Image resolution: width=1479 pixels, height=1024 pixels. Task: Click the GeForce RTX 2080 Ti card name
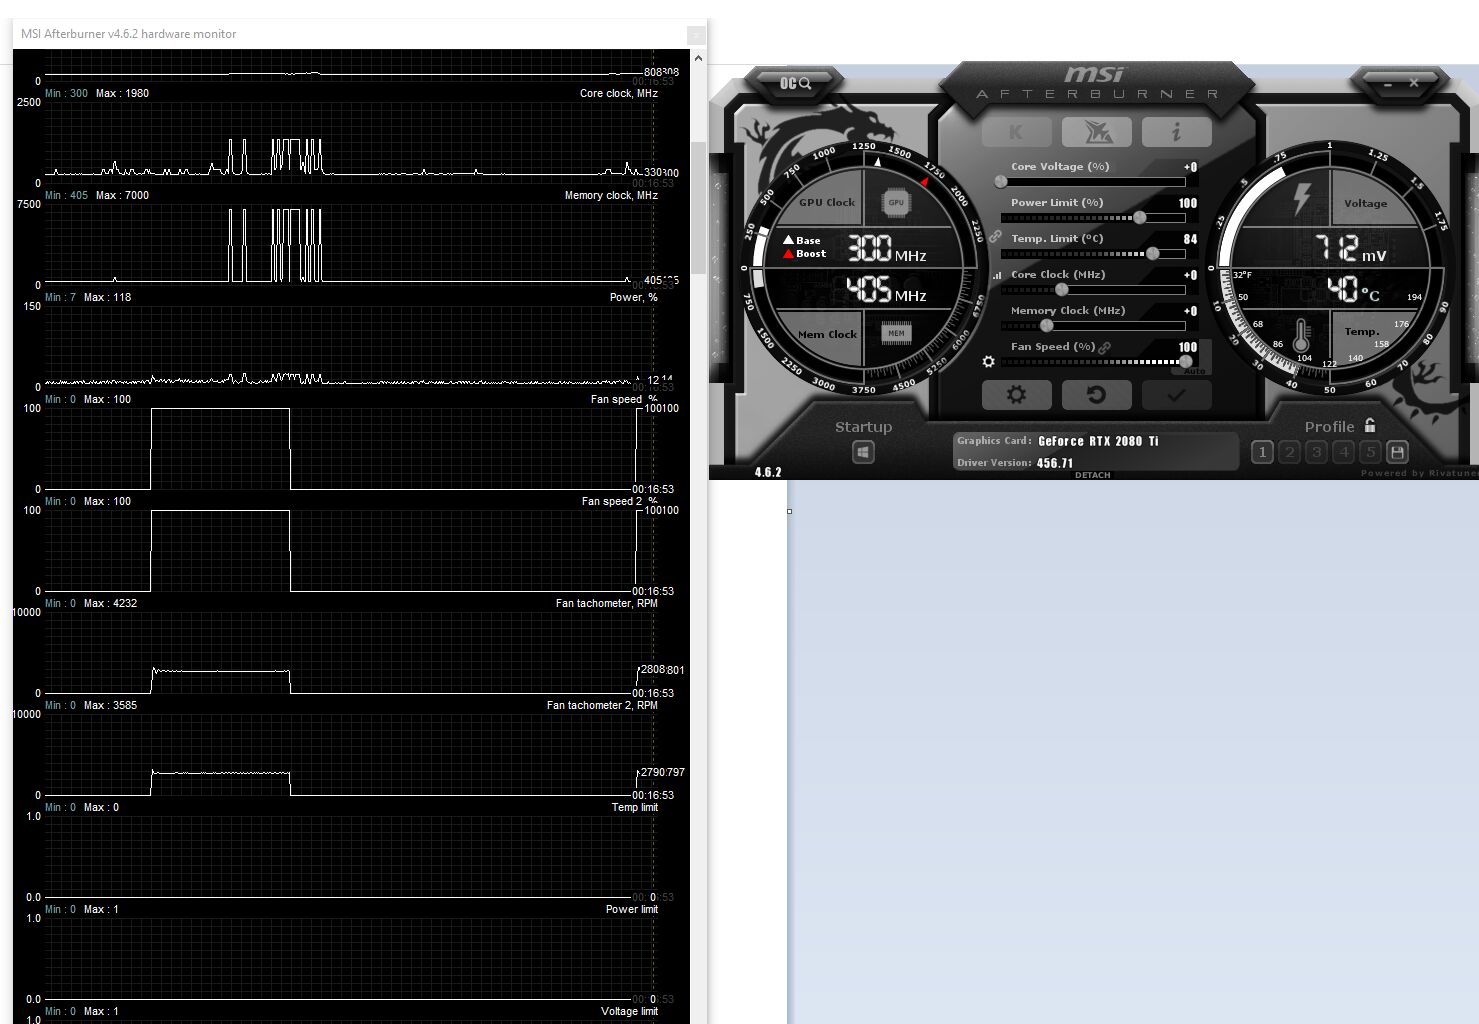pyautogui.click(x=1098, y=441)
